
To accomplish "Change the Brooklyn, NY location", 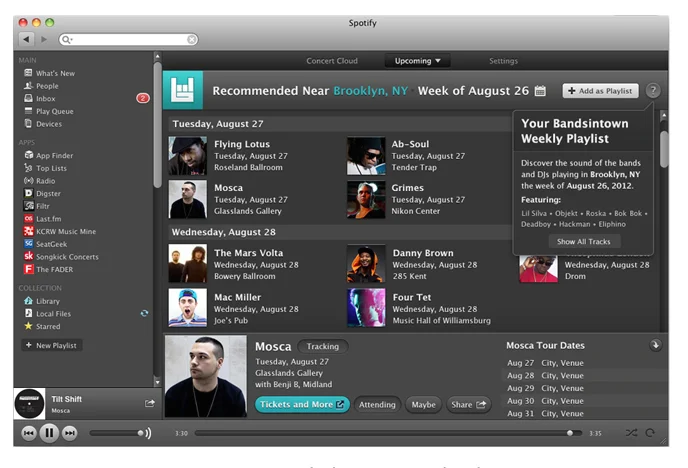I will [370, 91].
